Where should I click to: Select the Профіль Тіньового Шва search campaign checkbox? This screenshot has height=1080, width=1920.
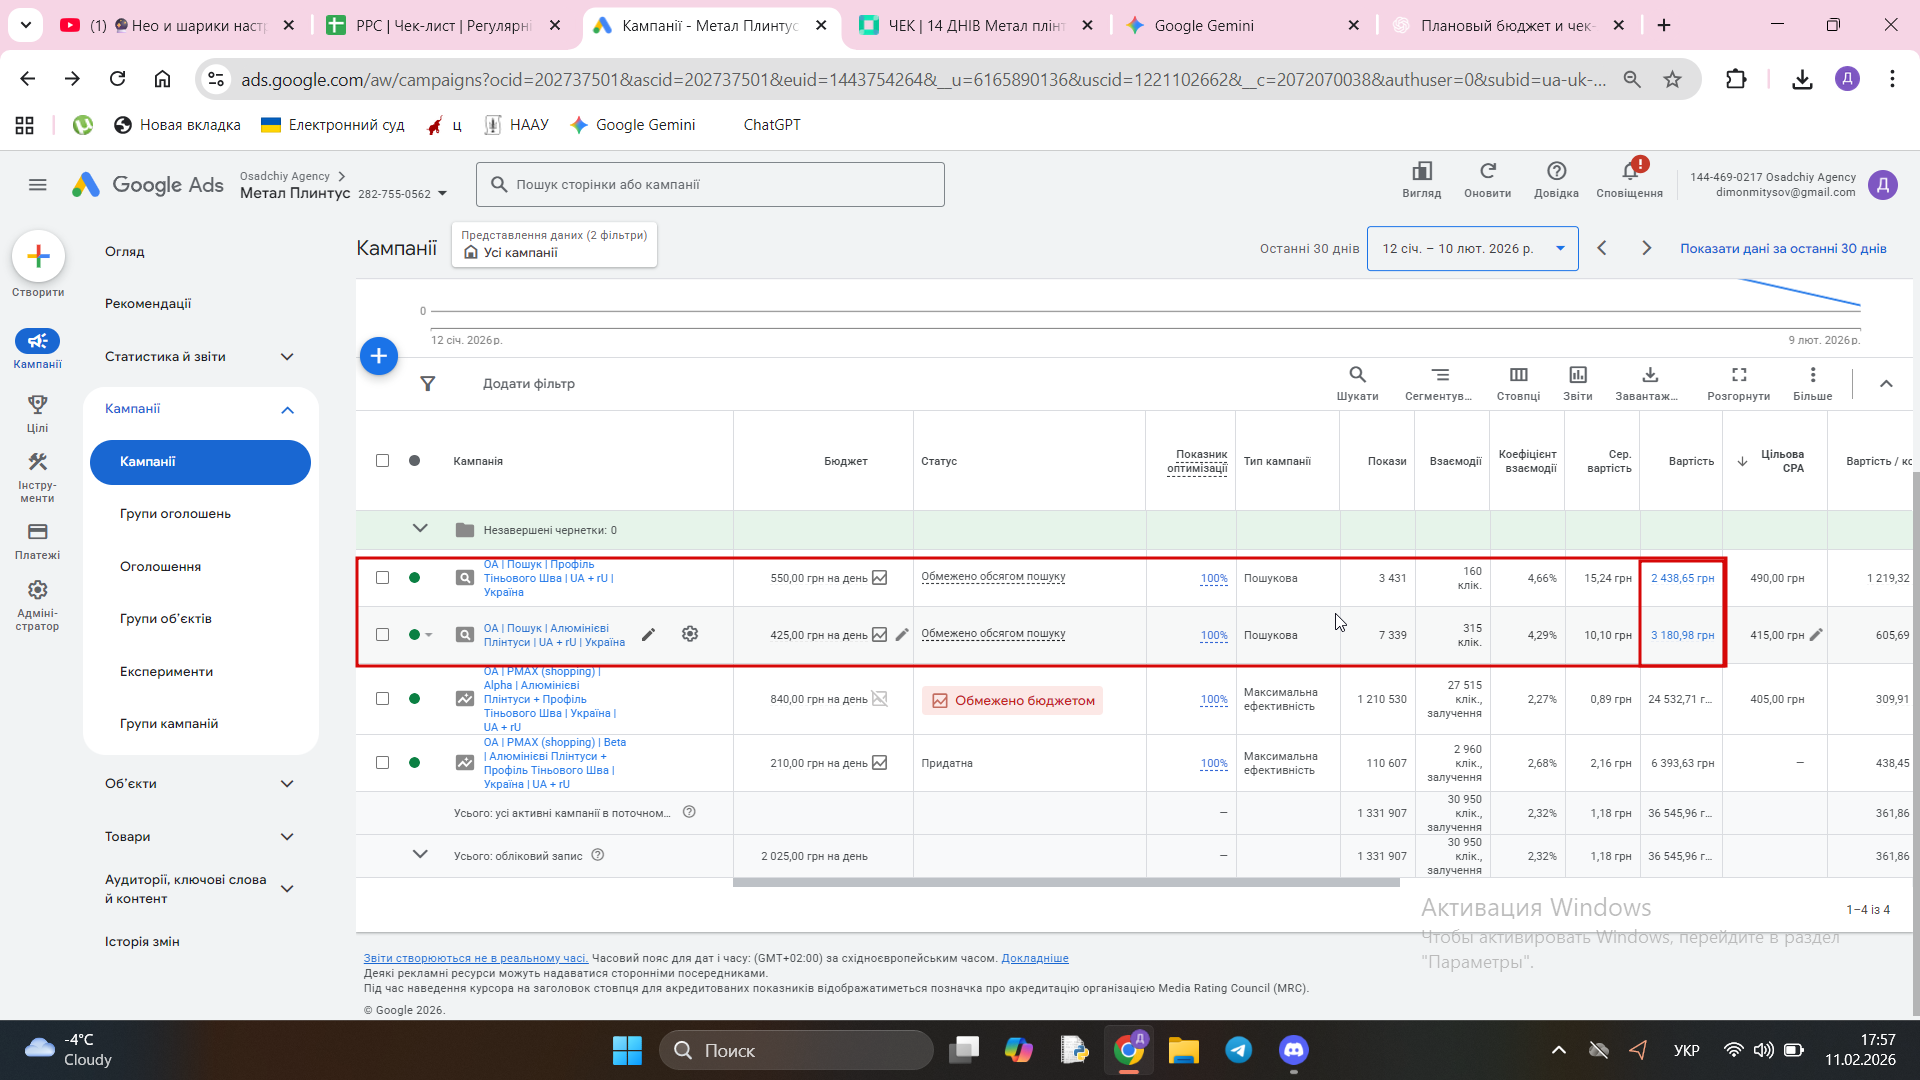pos(382,578)
